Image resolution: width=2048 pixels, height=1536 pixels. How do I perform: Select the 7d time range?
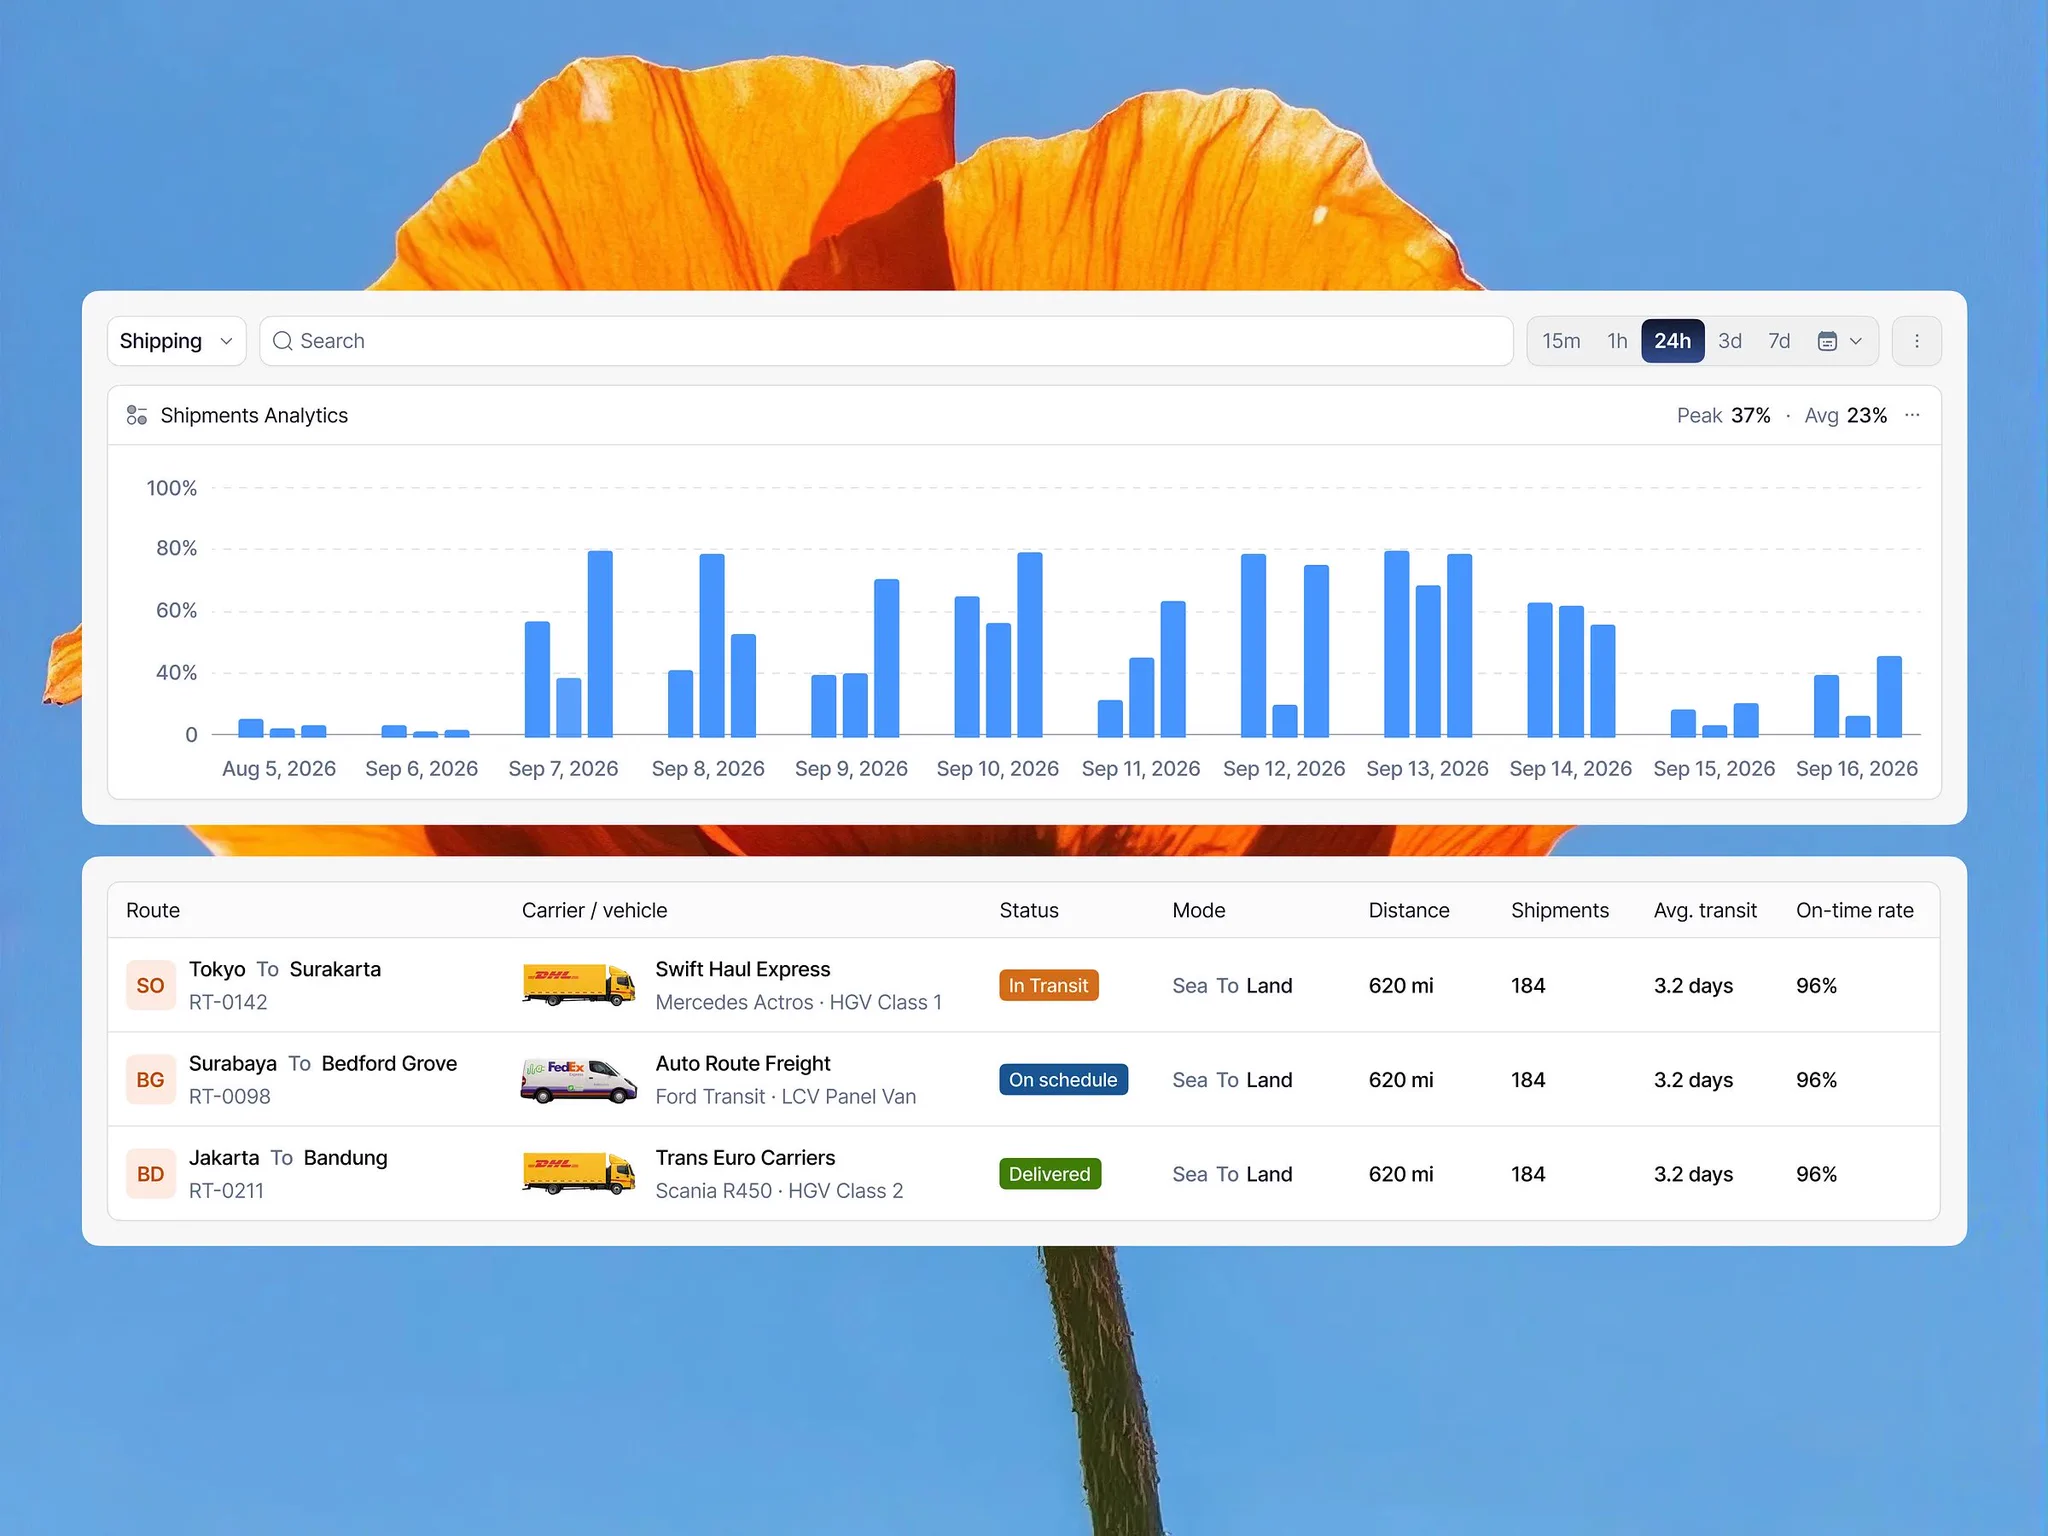1779,341
